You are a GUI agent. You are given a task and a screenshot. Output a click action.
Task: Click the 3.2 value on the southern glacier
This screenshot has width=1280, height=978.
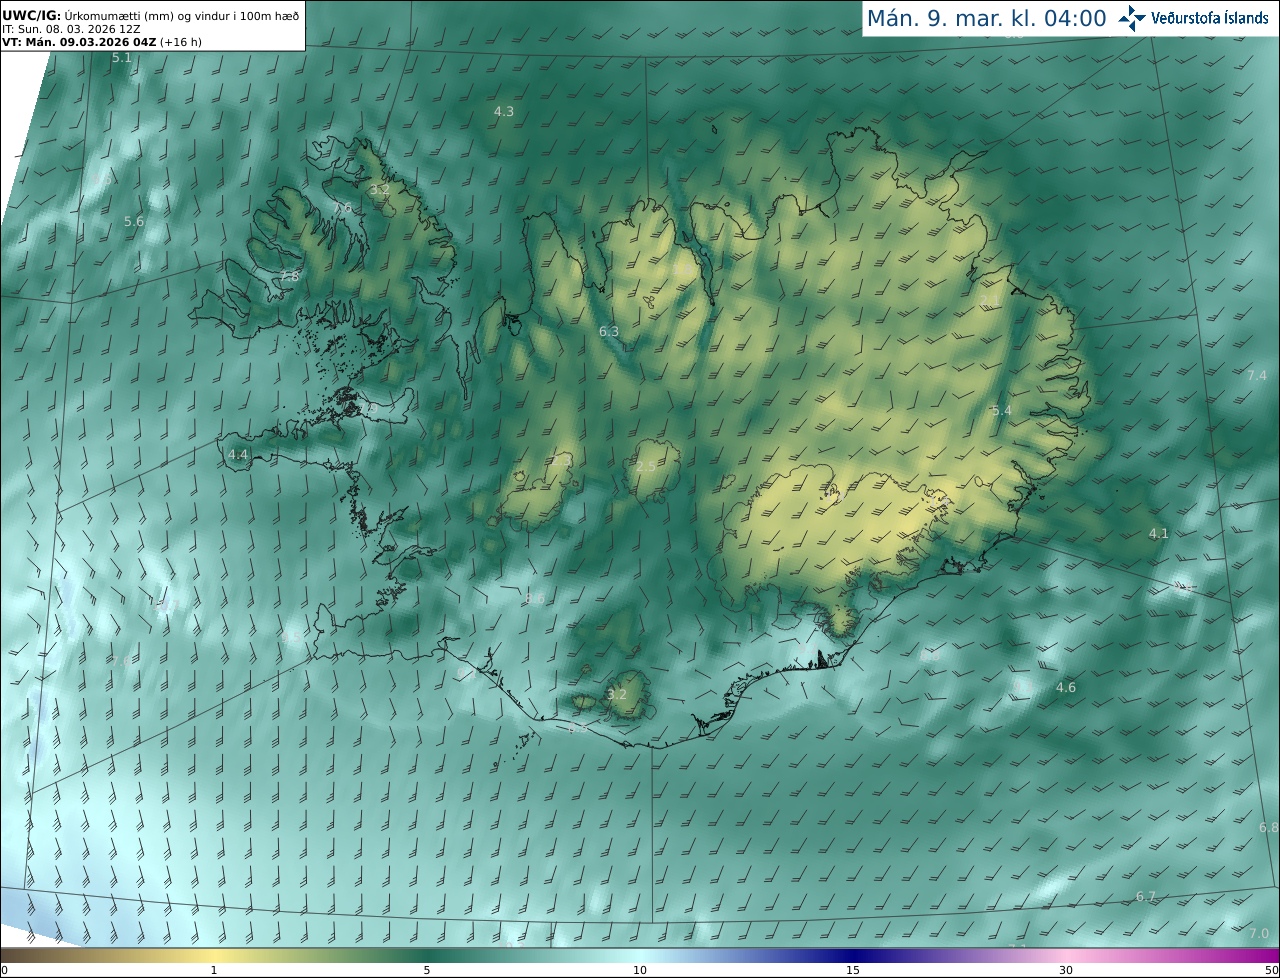pos(618,694)
